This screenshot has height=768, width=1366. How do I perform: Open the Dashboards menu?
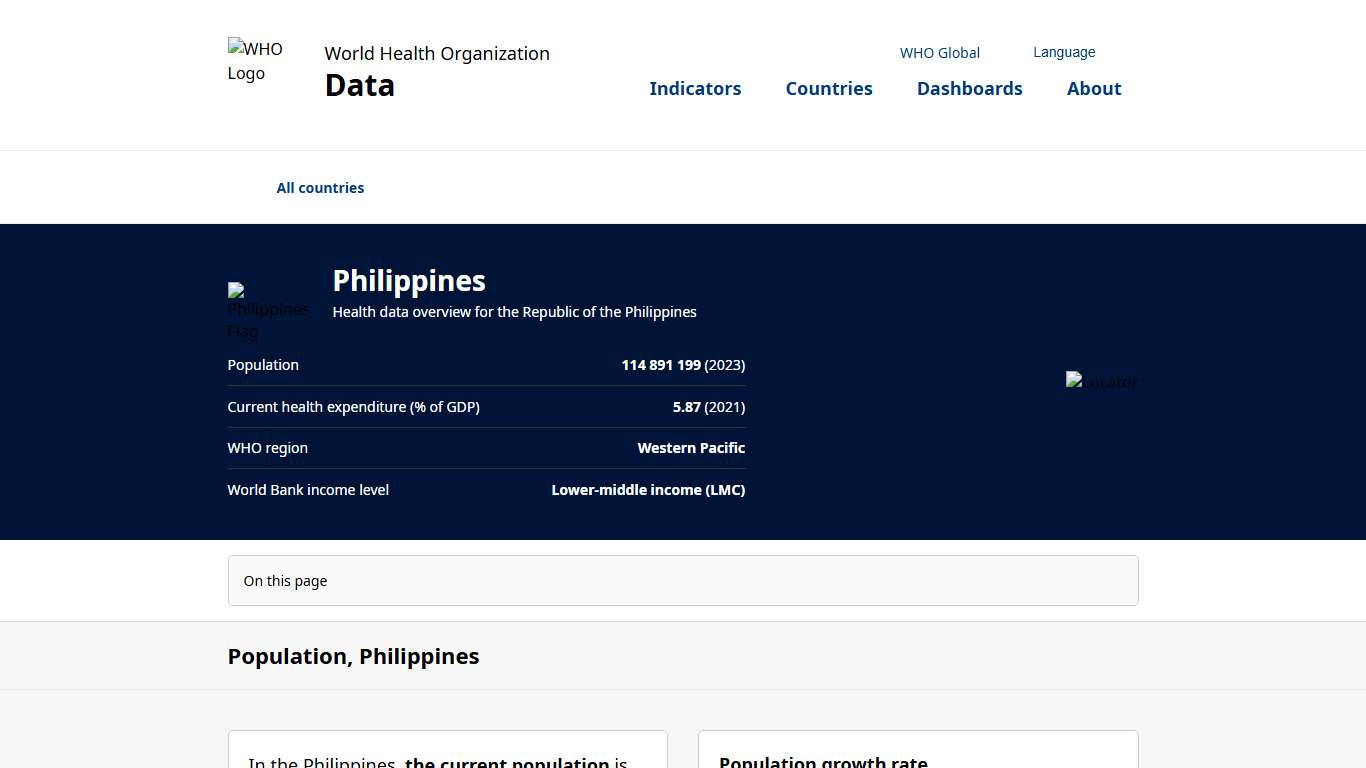[969, 88]
